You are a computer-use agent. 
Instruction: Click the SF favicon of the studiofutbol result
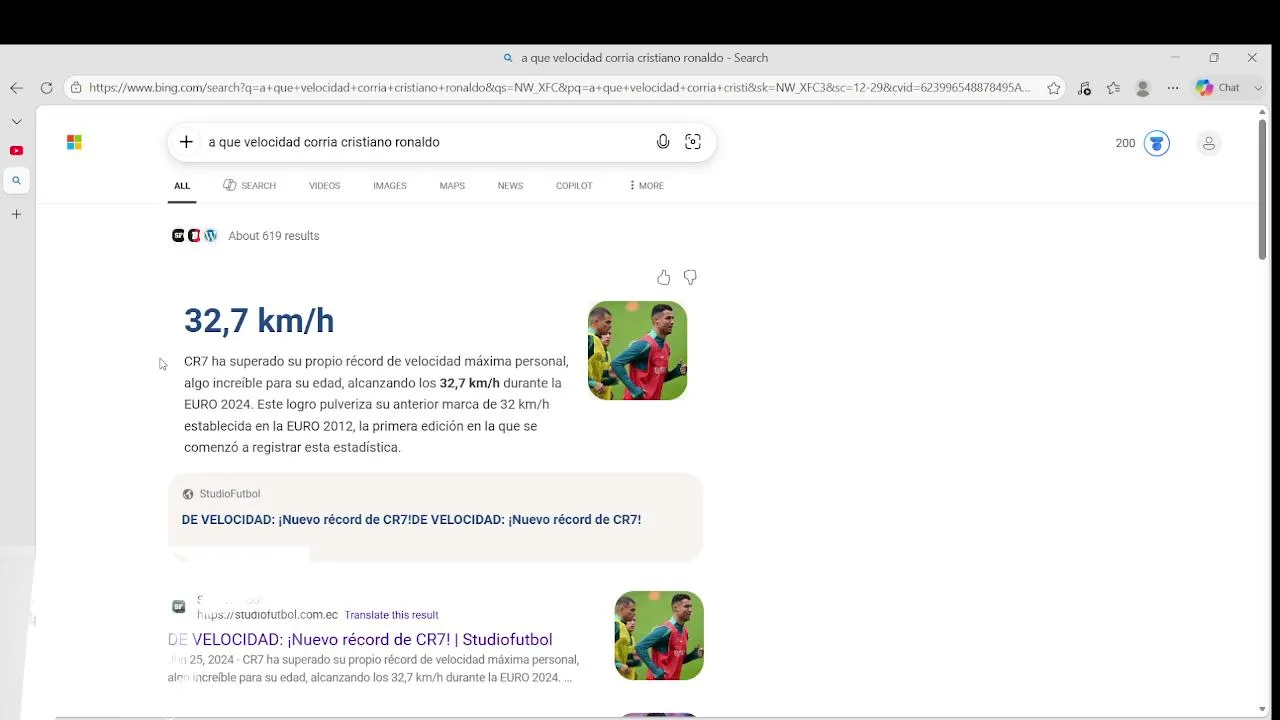179,607
